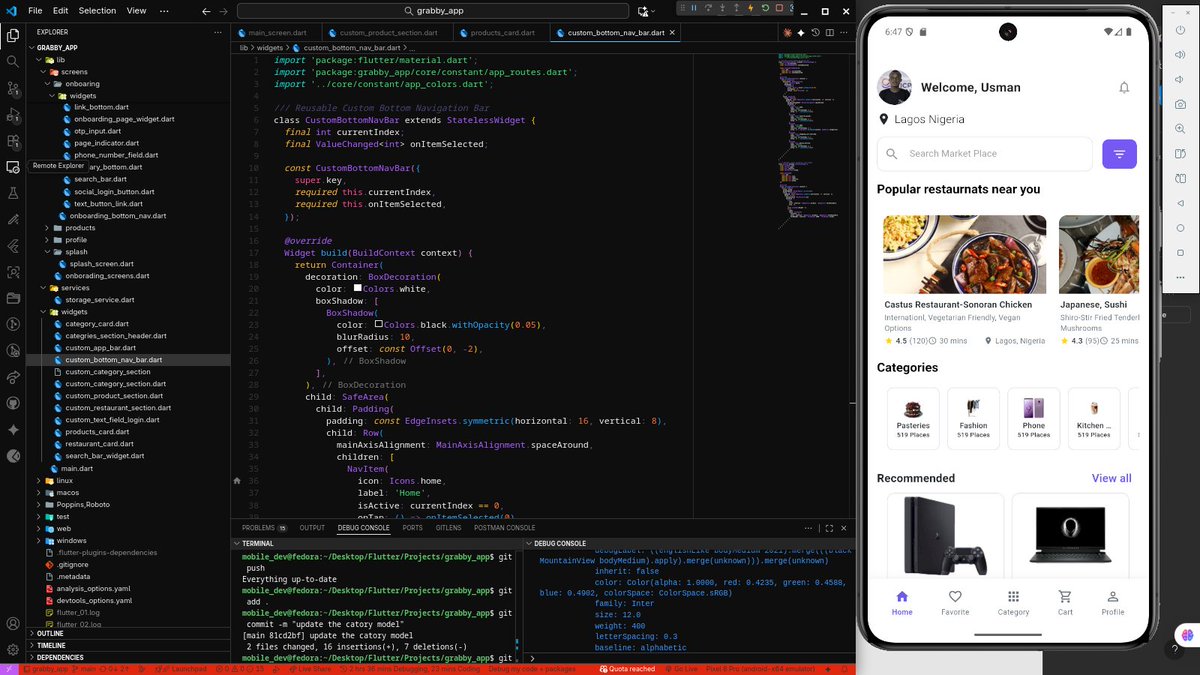Take an emulator screenshot with the camera icon
Viewport: 1200px width, 675px height.
tap(1181, 103)
